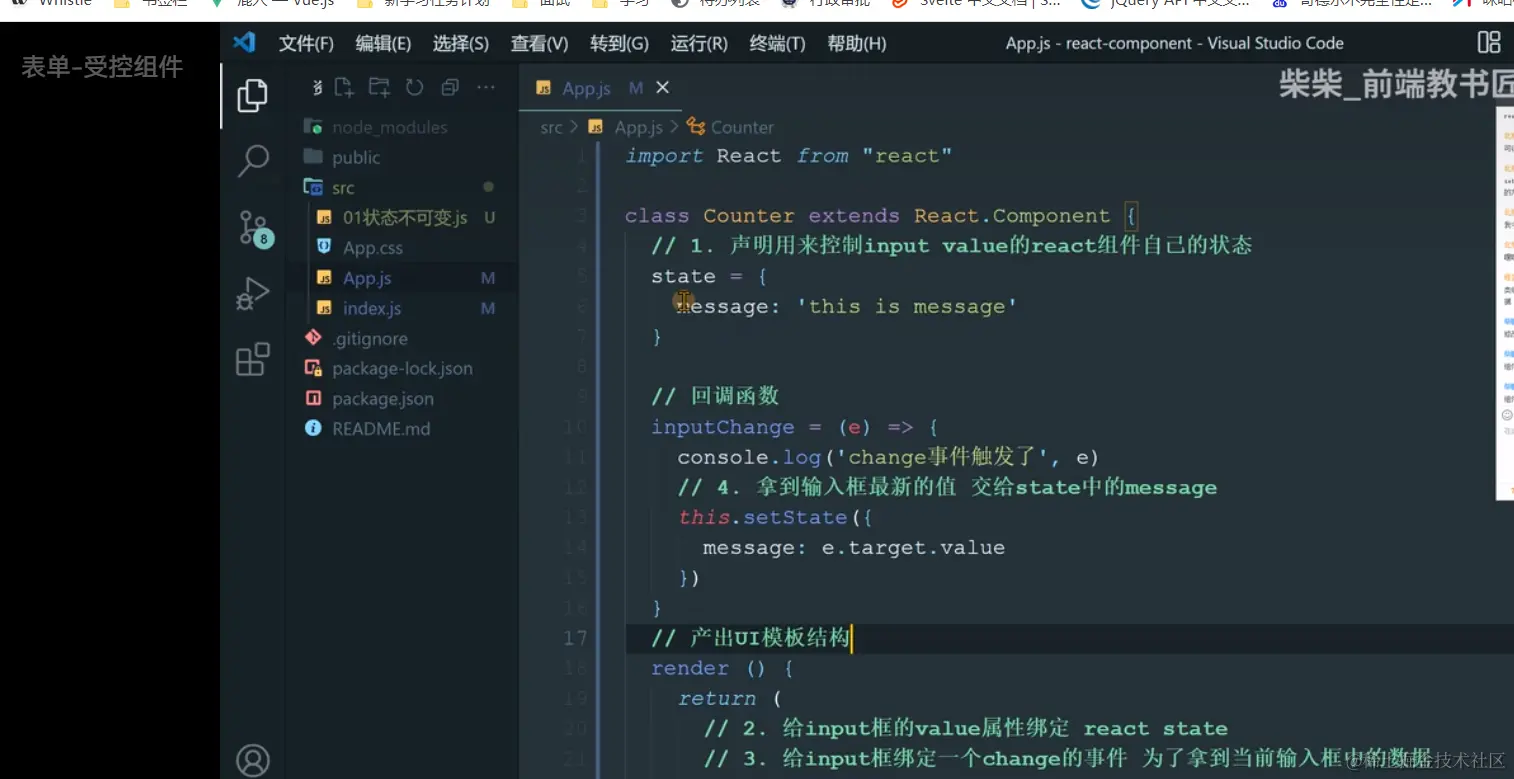
Task: Click the console.log('change事件触发了', e) line
Action: coord(888,457)
